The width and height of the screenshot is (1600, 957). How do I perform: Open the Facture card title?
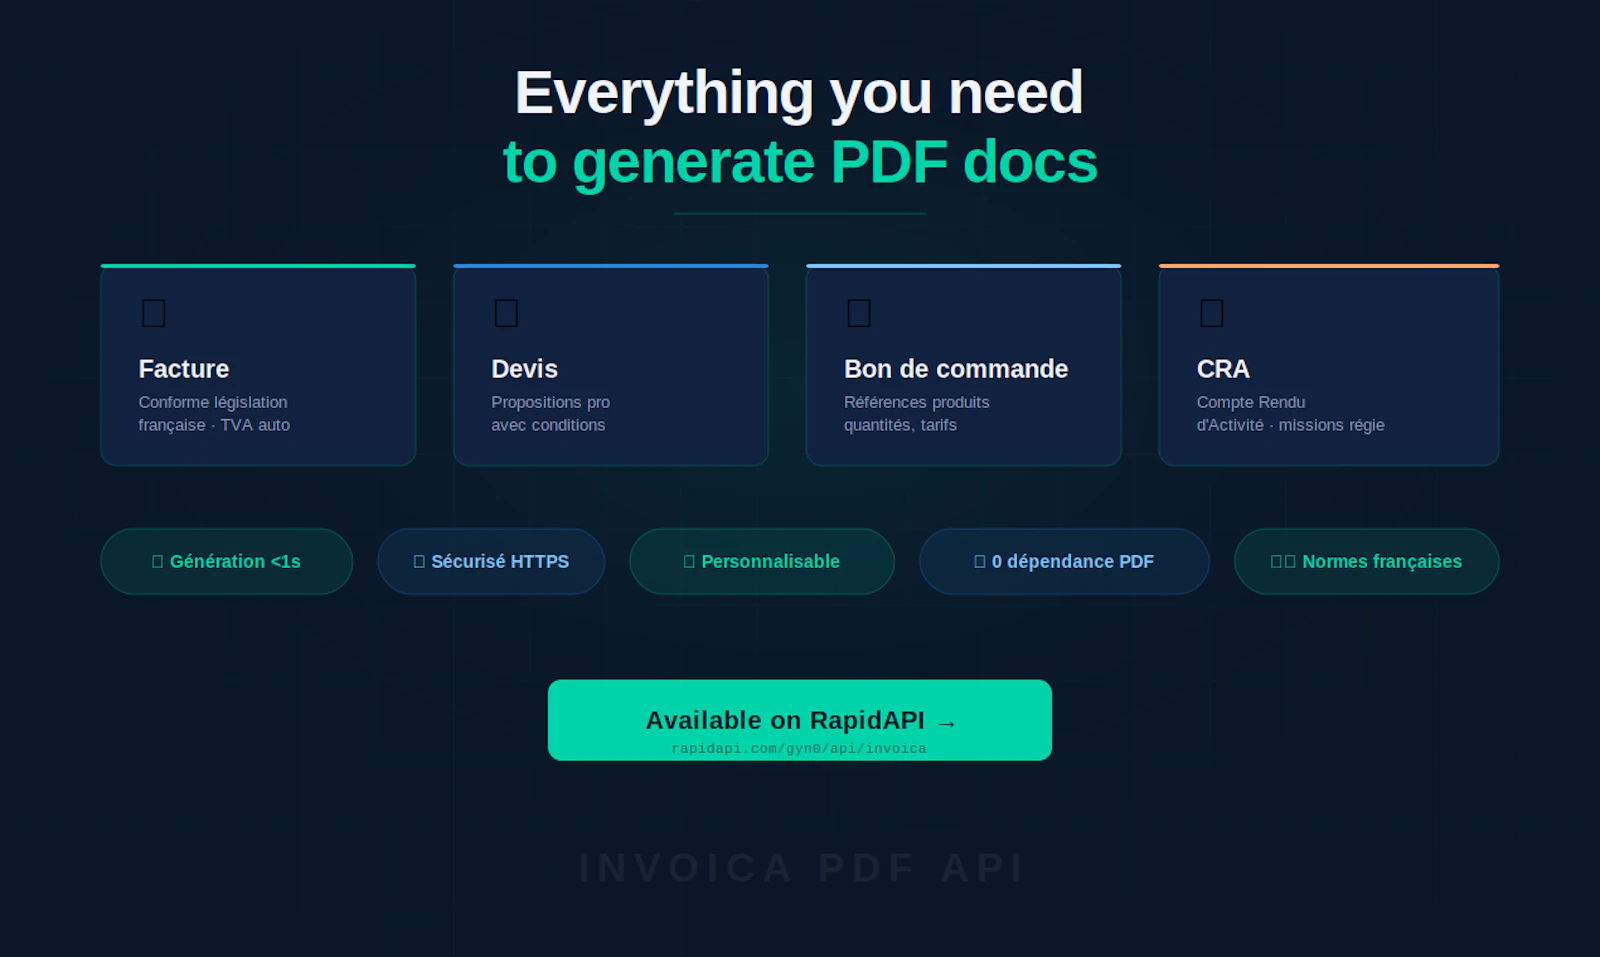(x=184, y=369)
